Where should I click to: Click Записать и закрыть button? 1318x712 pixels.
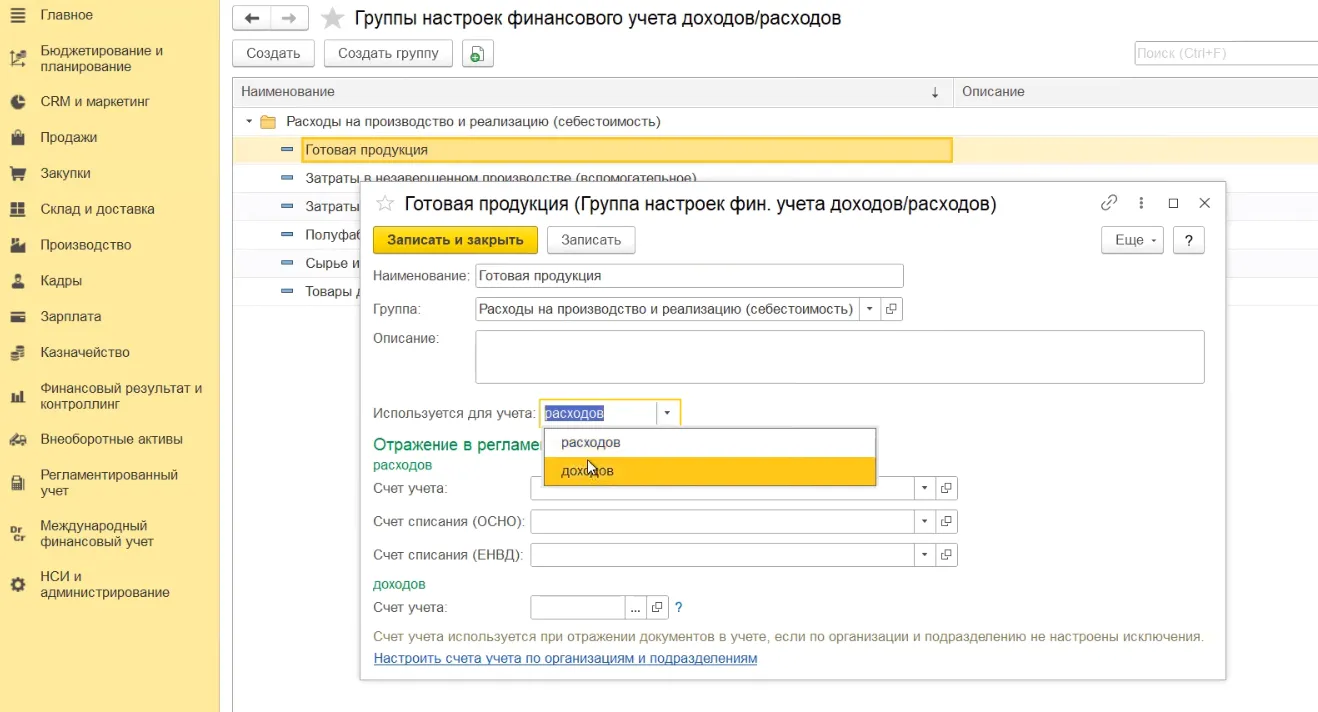click(455, 240)
